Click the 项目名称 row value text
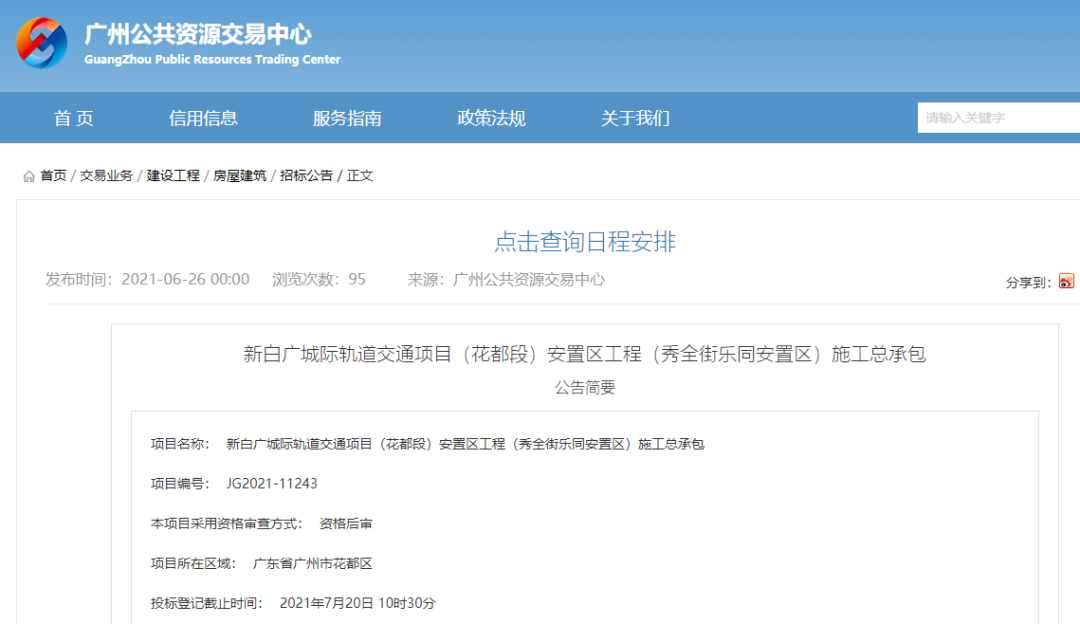Viewport: 1080px width, 624px height. click(x=465, y=444)
